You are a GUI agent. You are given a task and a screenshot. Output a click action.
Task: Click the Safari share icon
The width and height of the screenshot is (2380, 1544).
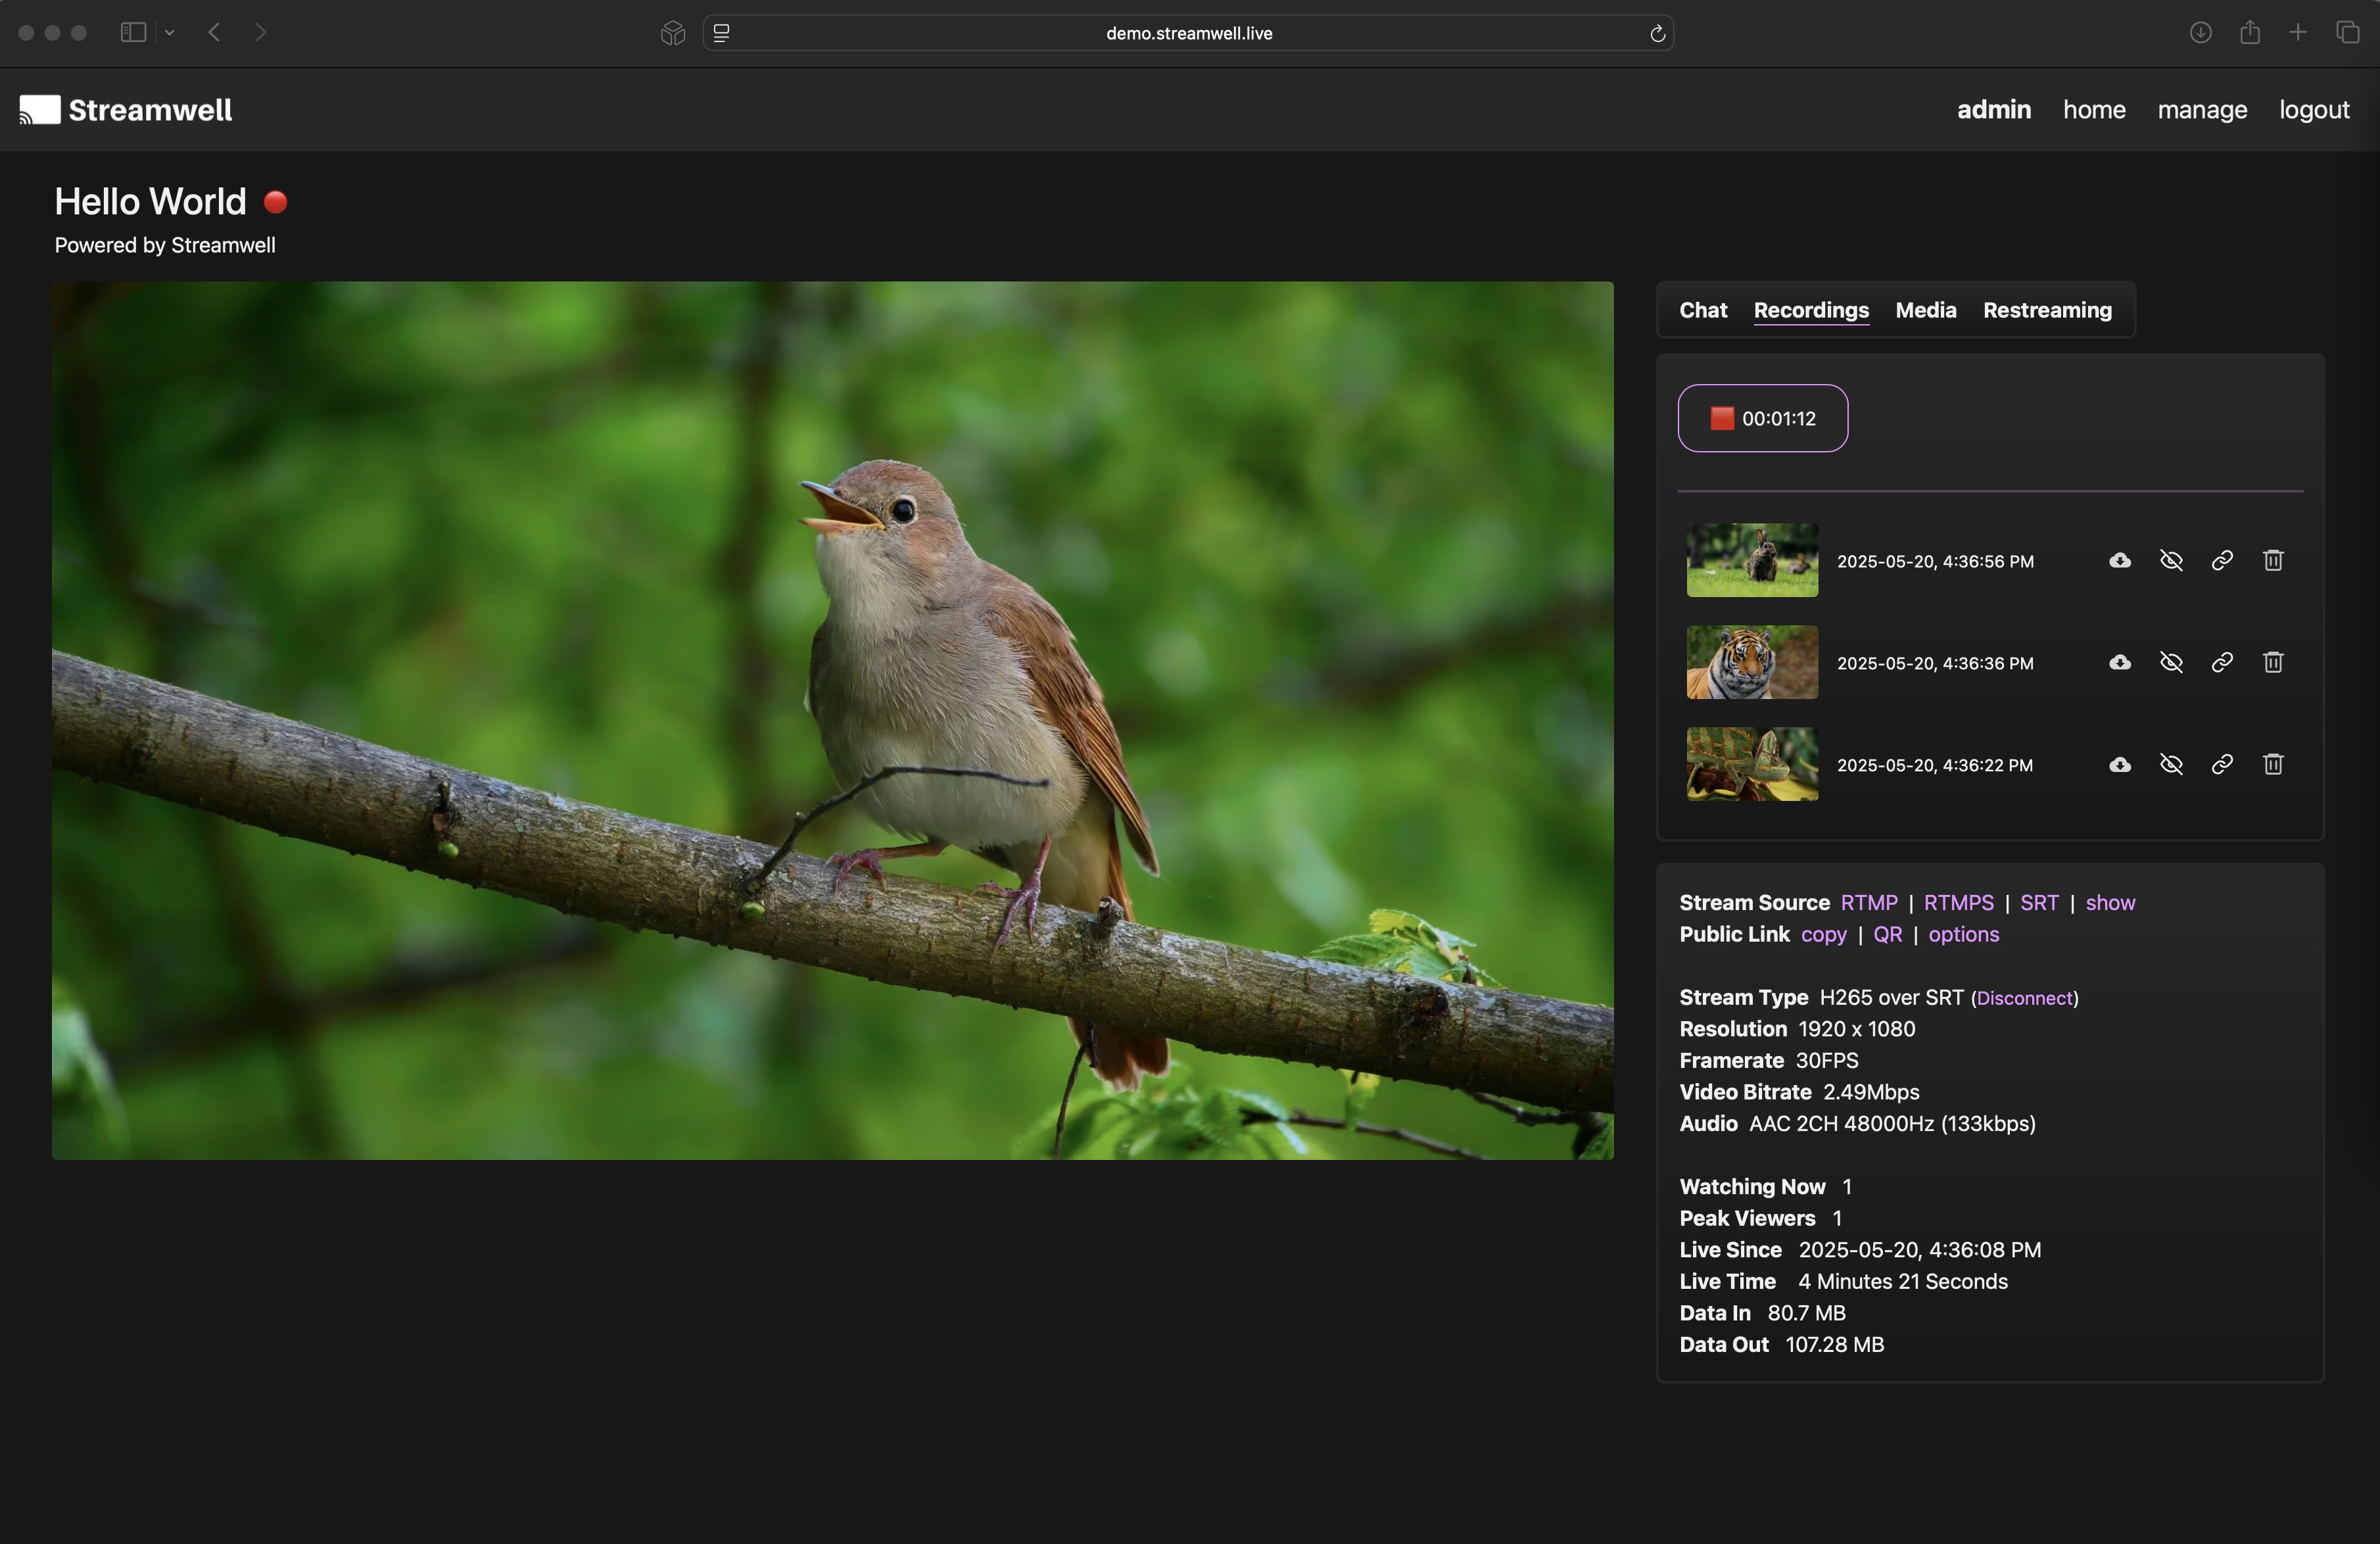tap(2249, 33)
